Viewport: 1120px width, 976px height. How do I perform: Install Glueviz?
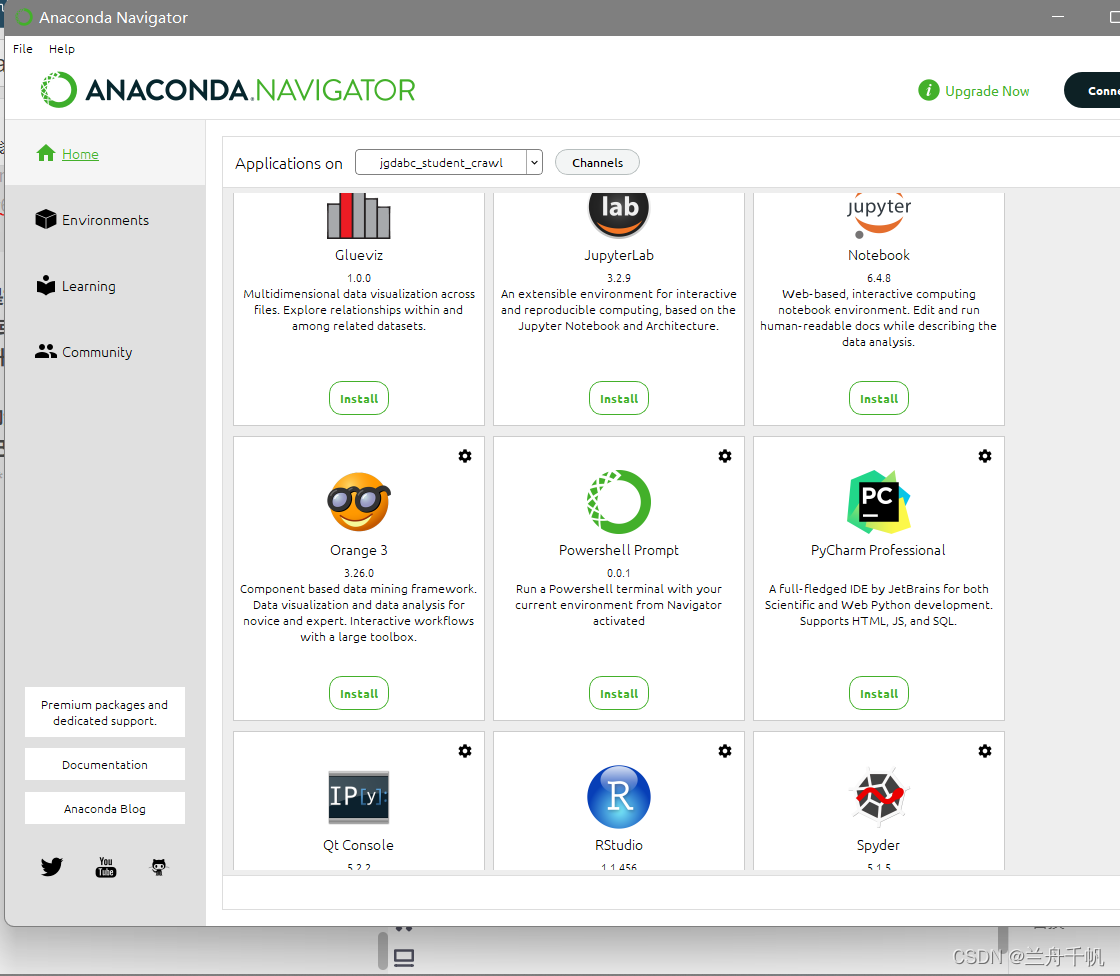[x=359, y=398]
